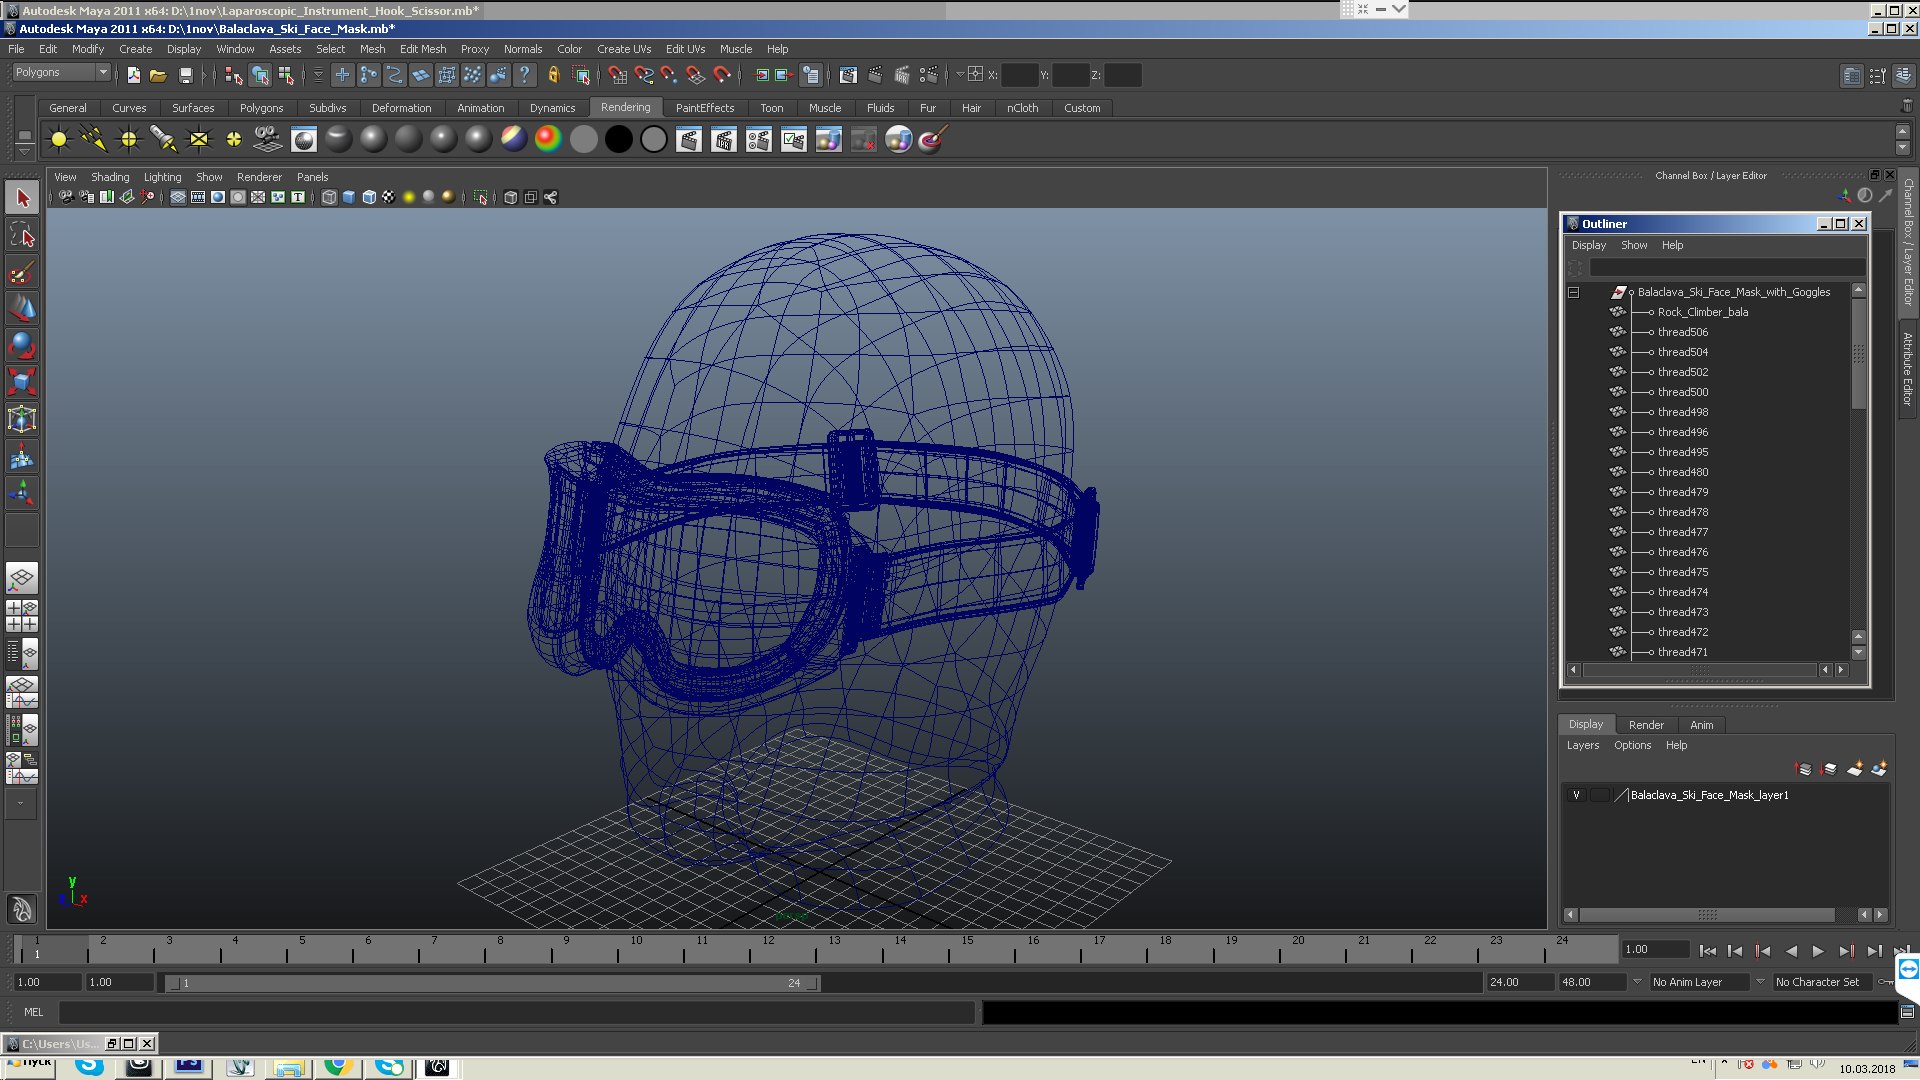Open the Render View window icon
1920x1080 pixels.
848,75
